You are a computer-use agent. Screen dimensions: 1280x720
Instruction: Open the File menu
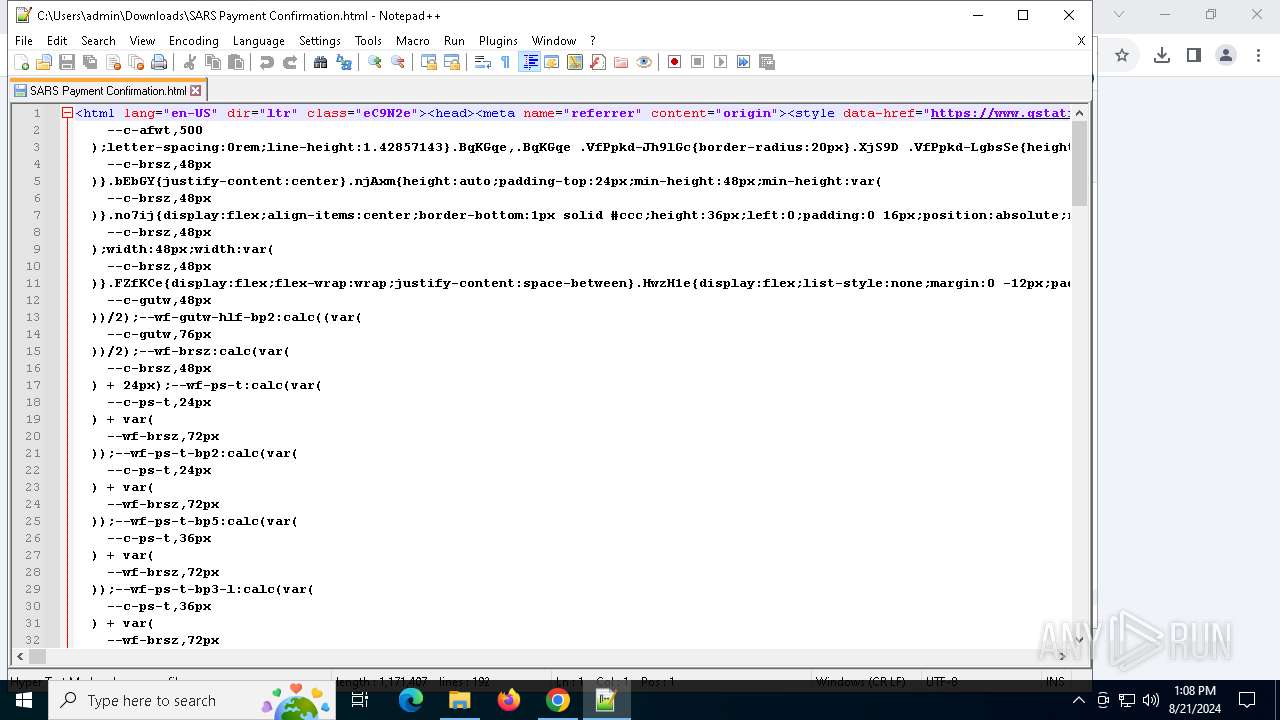coord(24,41)
